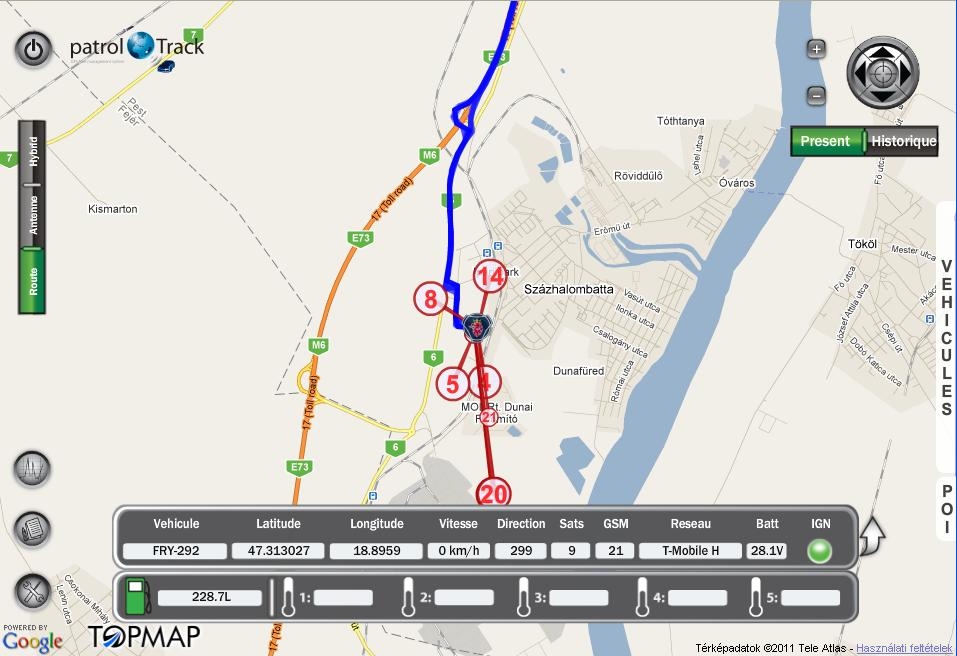Viewport: 957px width, 656px height.
Task: Click thermometer icon for sensor 1
Action: tap(288, 597)
